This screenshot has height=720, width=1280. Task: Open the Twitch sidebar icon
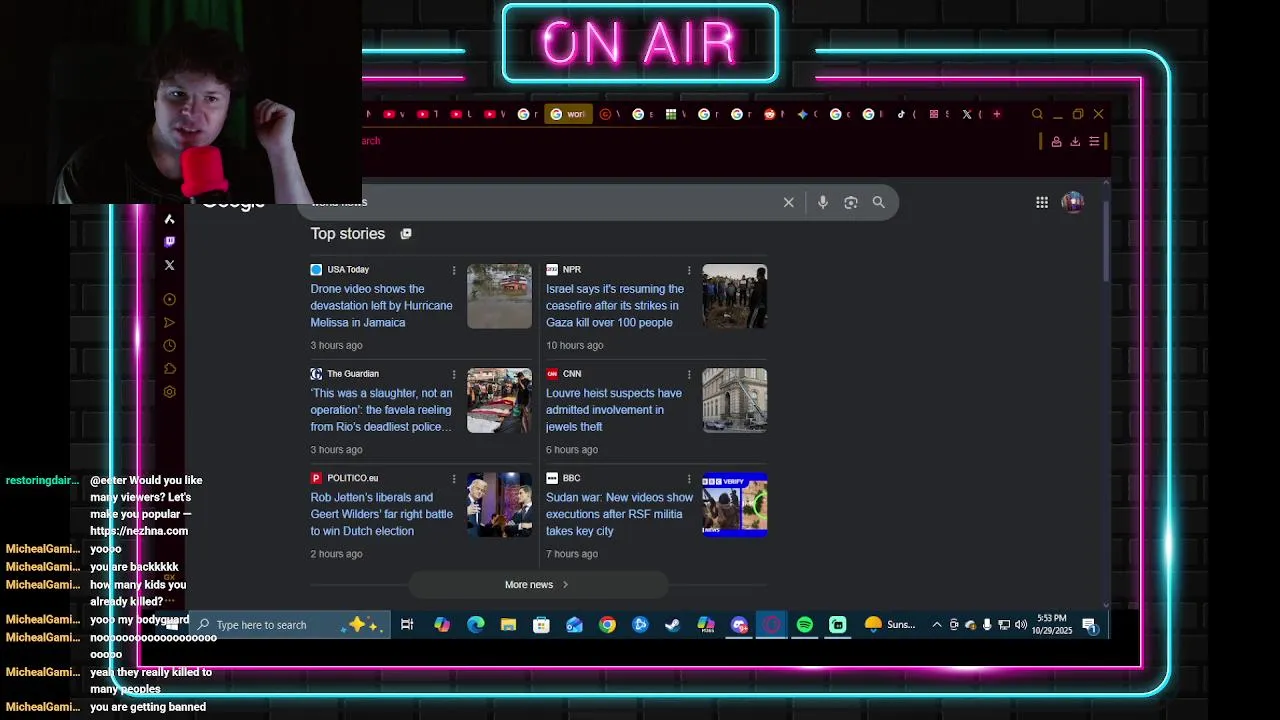point(169,241)
